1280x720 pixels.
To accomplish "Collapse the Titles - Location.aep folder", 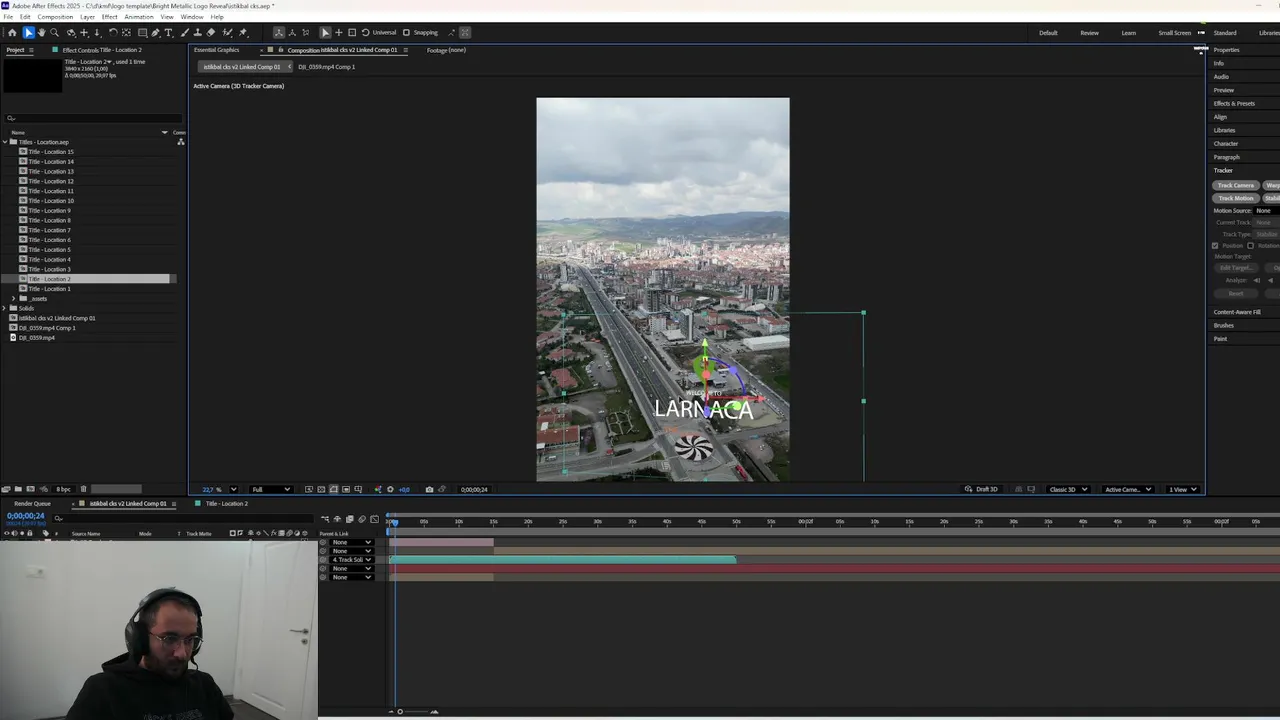I will (6, 142).
